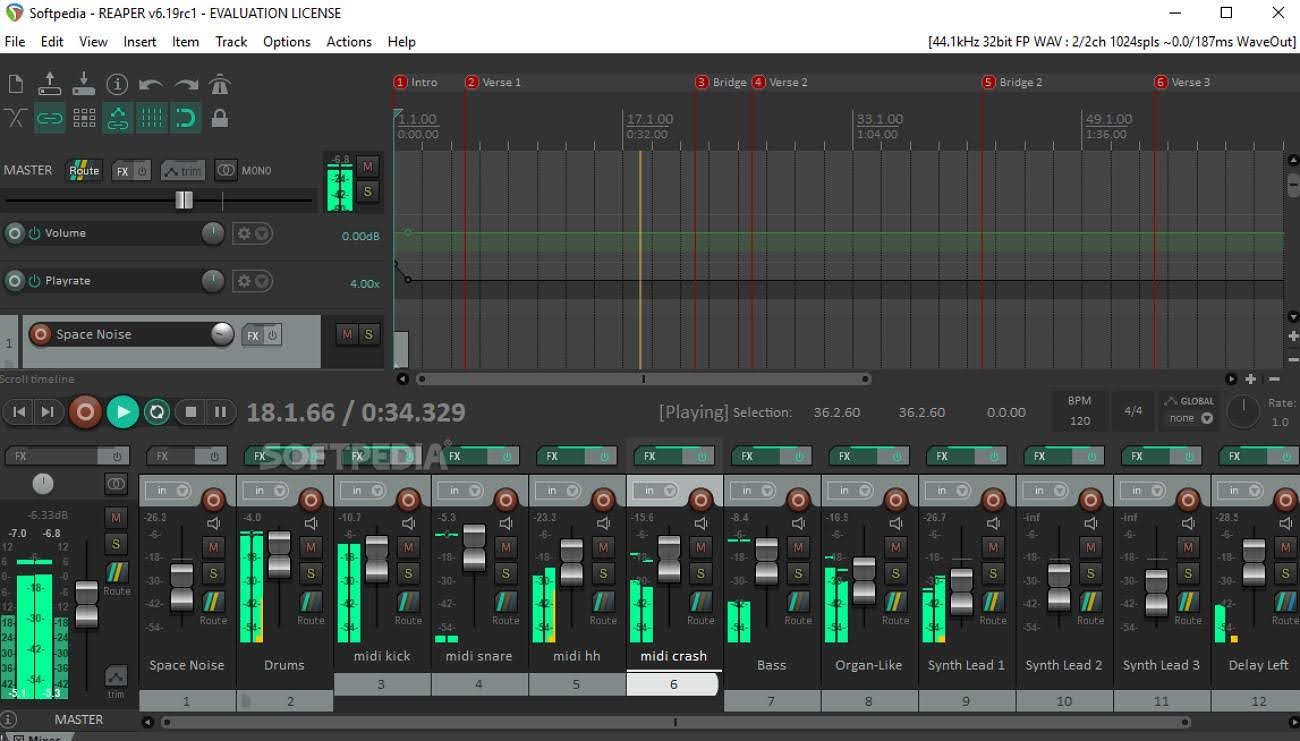Viewport: 1300px width, 741px height.
Task: Toggle the locking padlock icon
Action: 220,118
